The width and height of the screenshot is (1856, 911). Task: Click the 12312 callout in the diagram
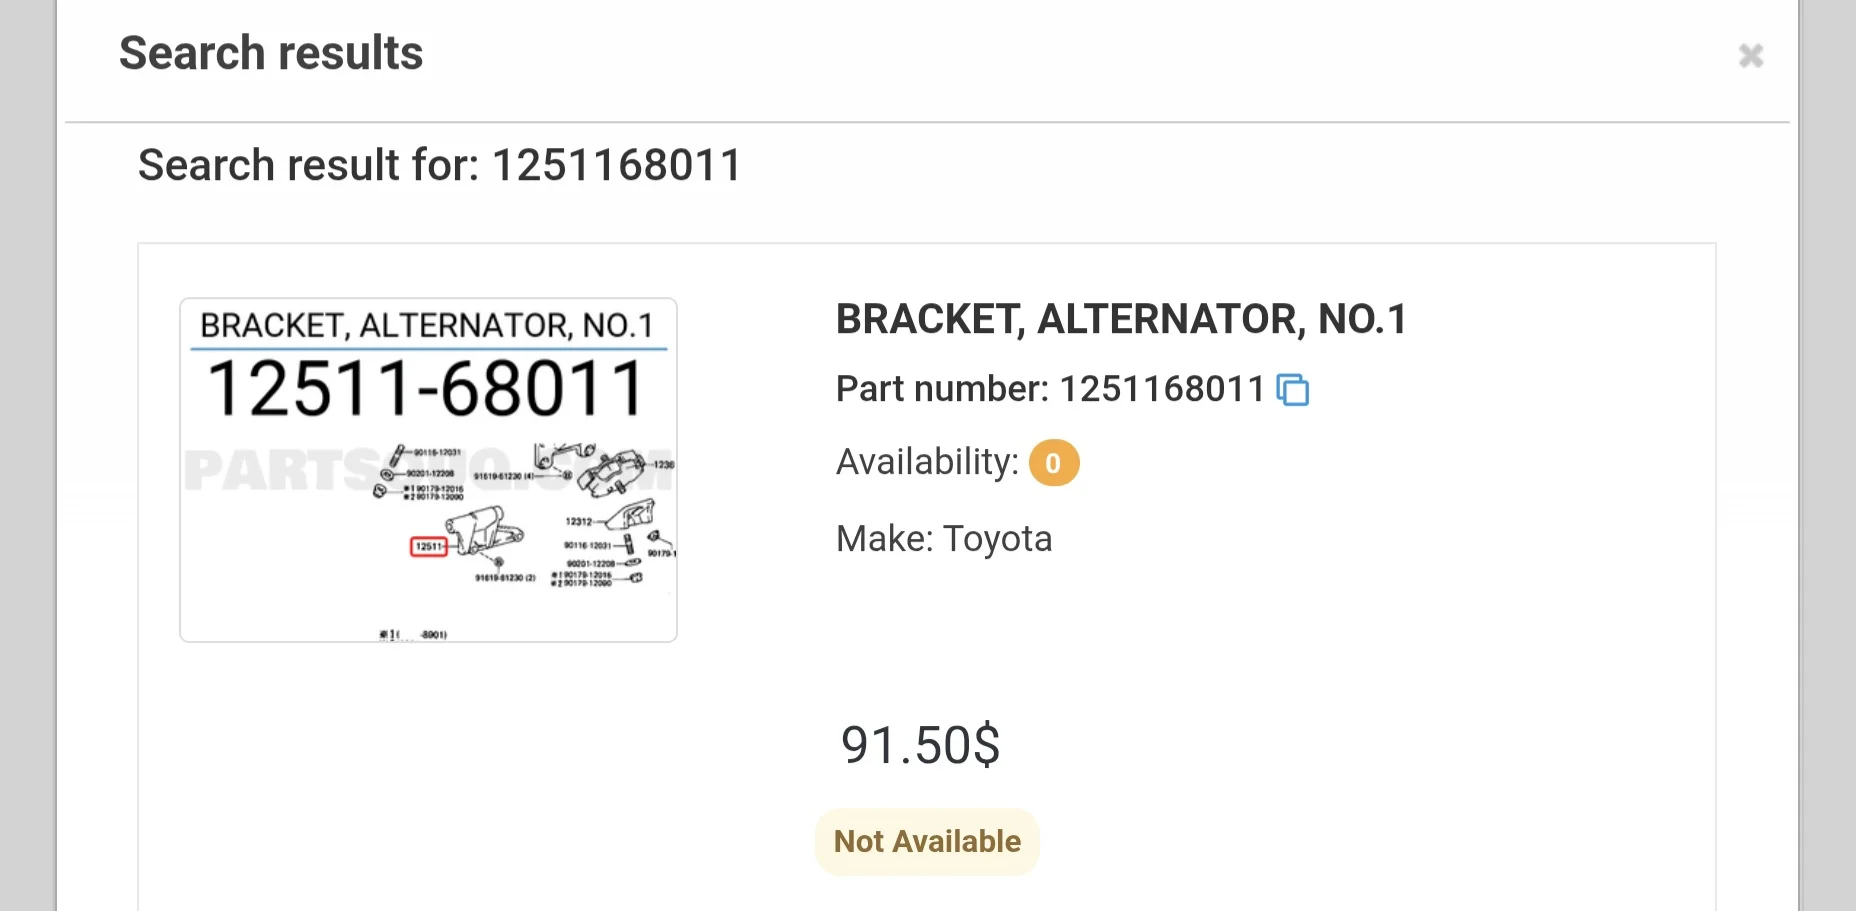578,521
